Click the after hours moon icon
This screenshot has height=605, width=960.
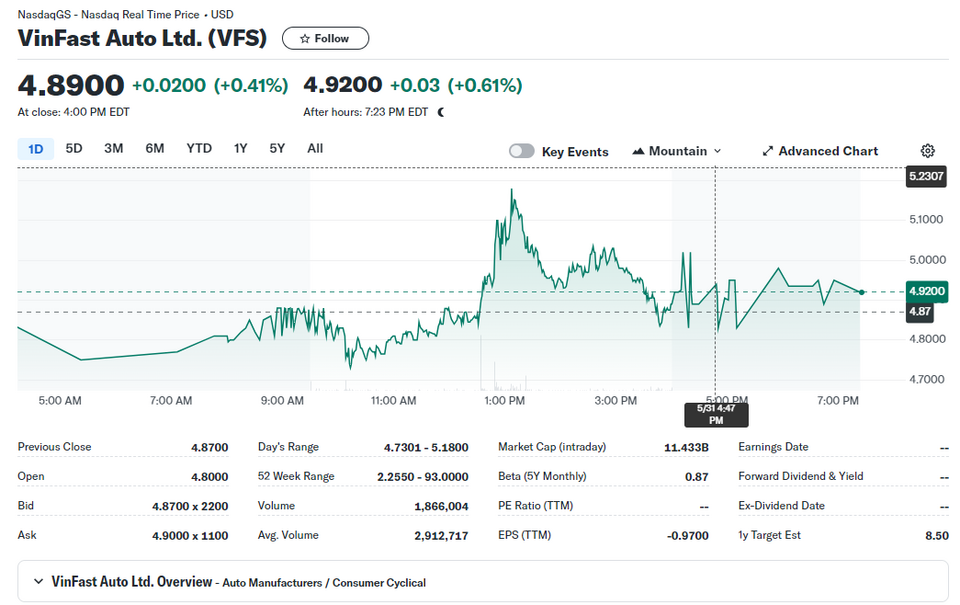coord(441,112)
